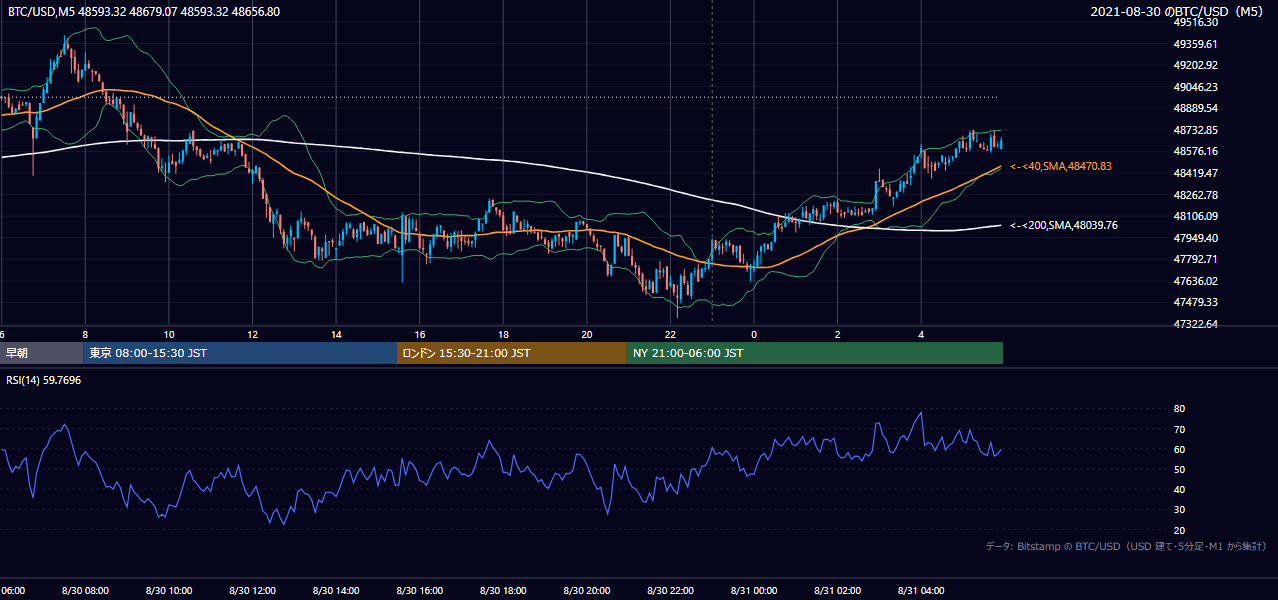Click the BTC/USD,M5 OHLC header text
The image size is (1278, 600).
(x=144, y=12)
